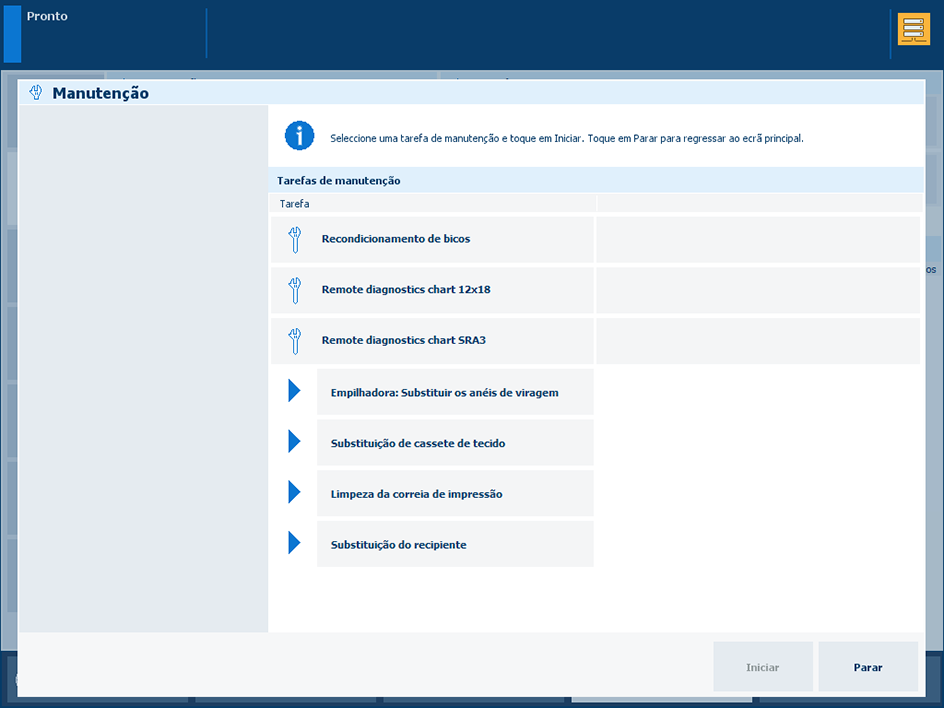
Task: Select Substituição de cassete de tecido task
Action: coord(455,442)
